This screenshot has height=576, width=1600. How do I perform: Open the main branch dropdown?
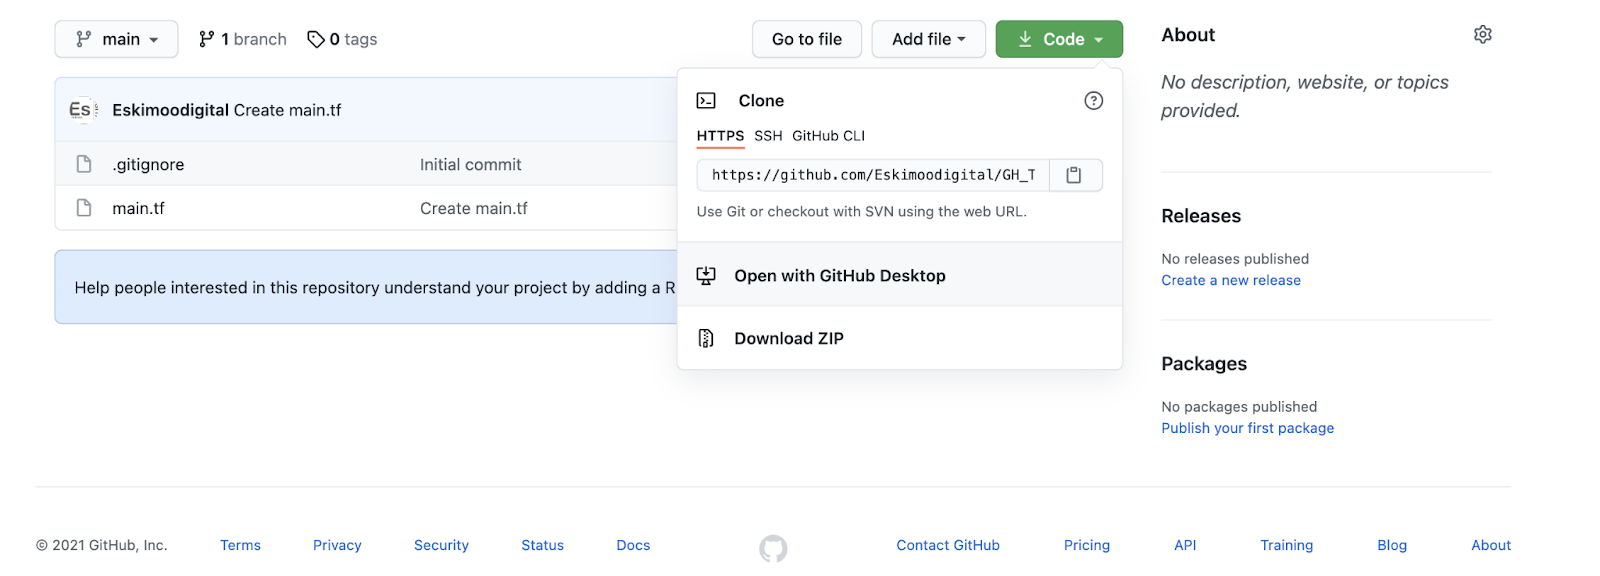(116, 39)
